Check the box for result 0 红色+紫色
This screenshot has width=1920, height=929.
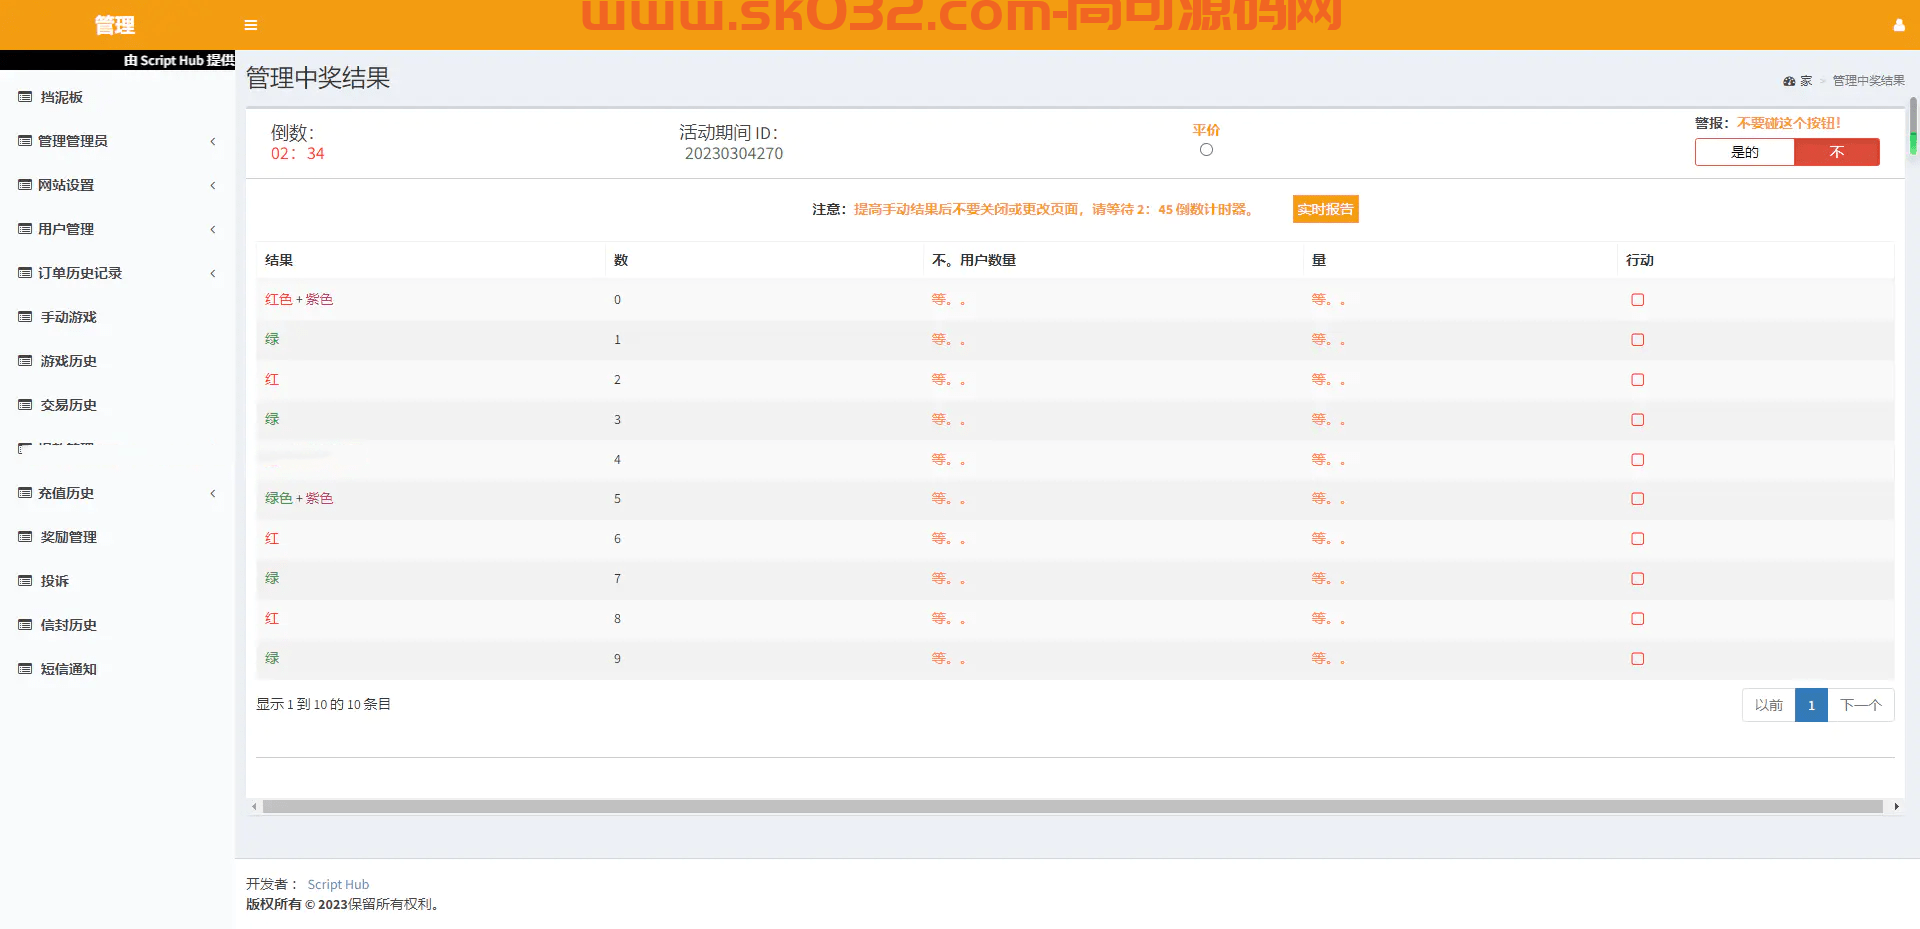pyautogui.click(x=1637, y=300)
